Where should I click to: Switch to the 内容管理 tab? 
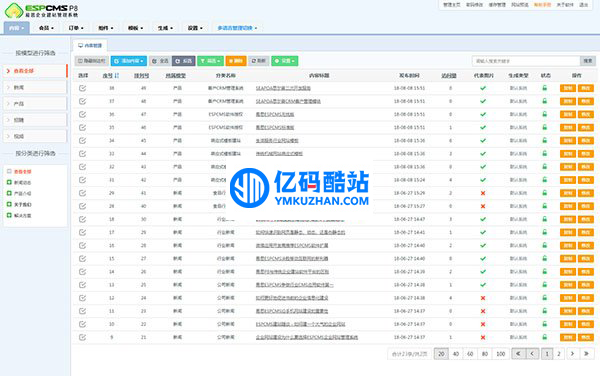[x=90, y=46]
